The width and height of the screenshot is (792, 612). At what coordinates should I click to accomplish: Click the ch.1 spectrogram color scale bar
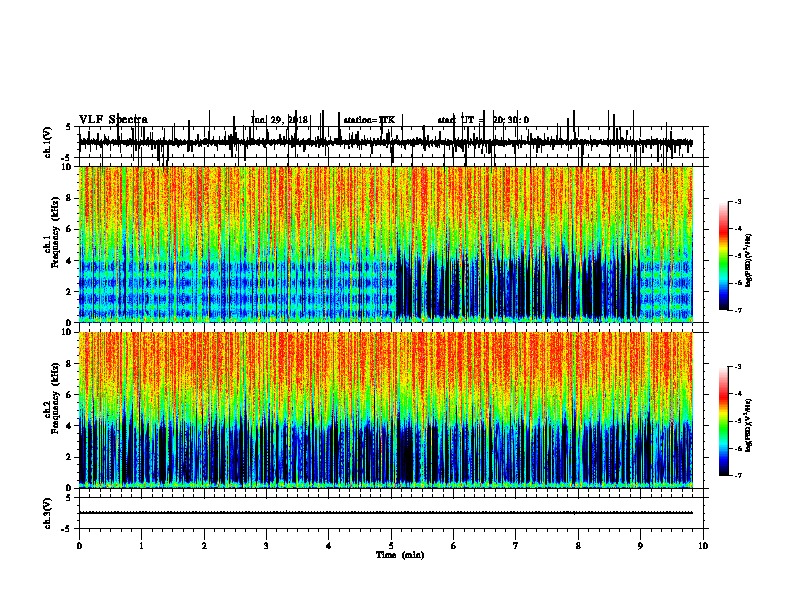click(x=724, y=256)
